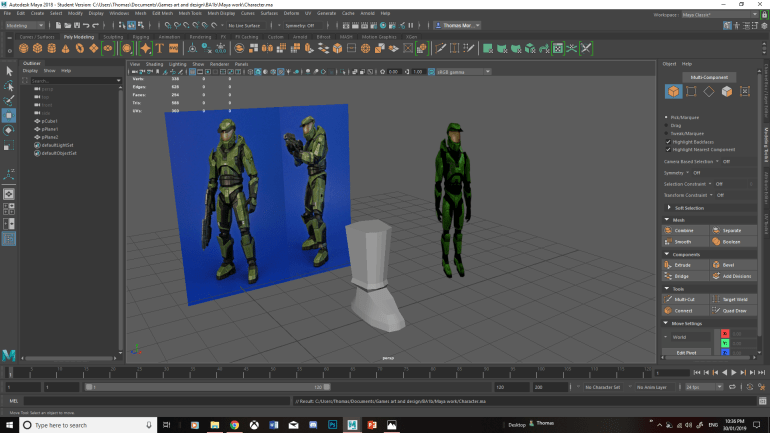Click the Target Weld button

click(x=733, y=299)
